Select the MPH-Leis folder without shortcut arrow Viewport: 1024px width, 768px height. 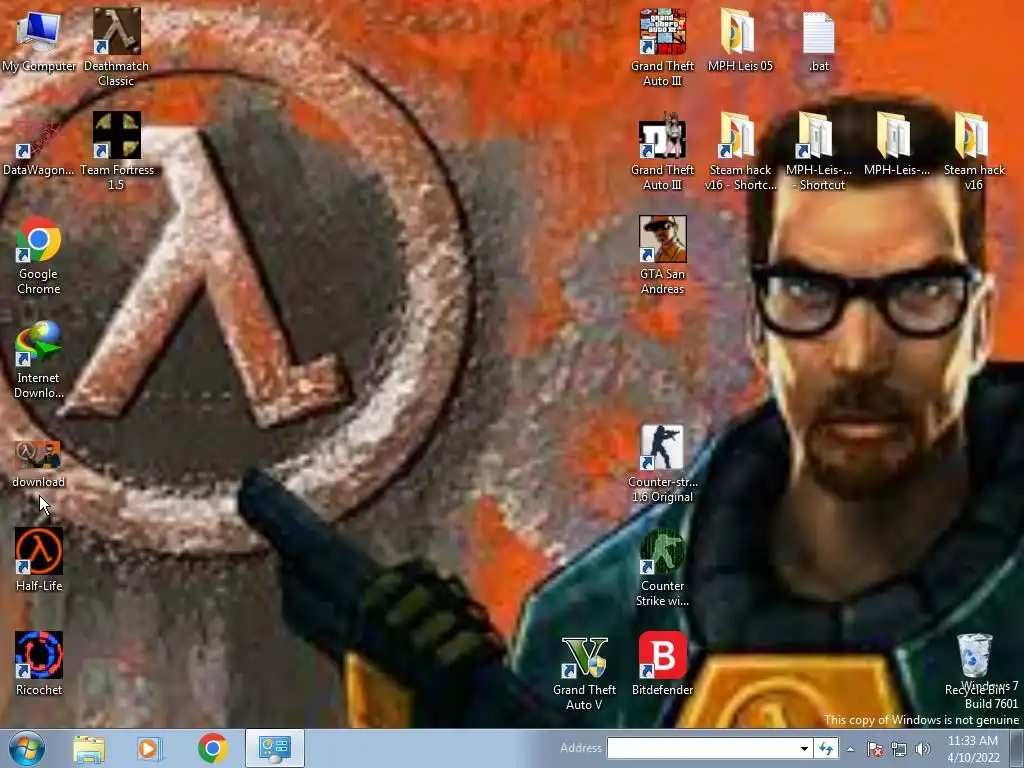coord(896,144)
